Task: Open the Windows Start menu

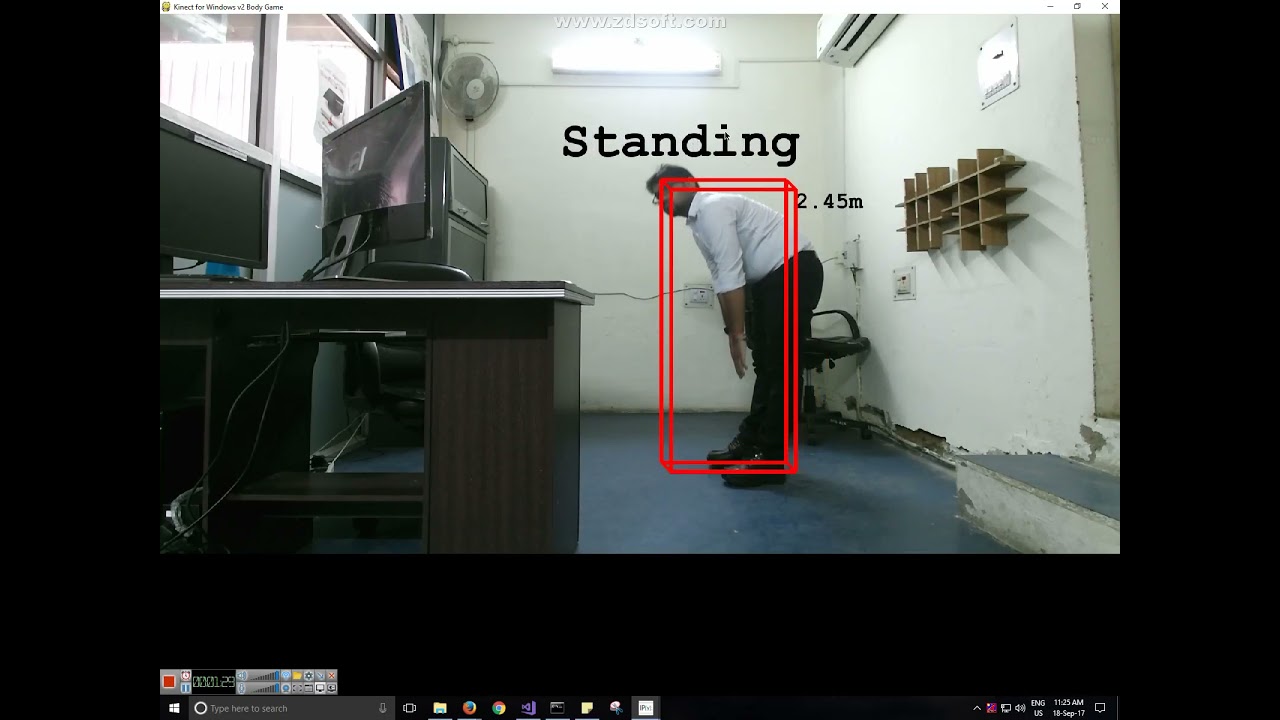Action: click(174, 708)
